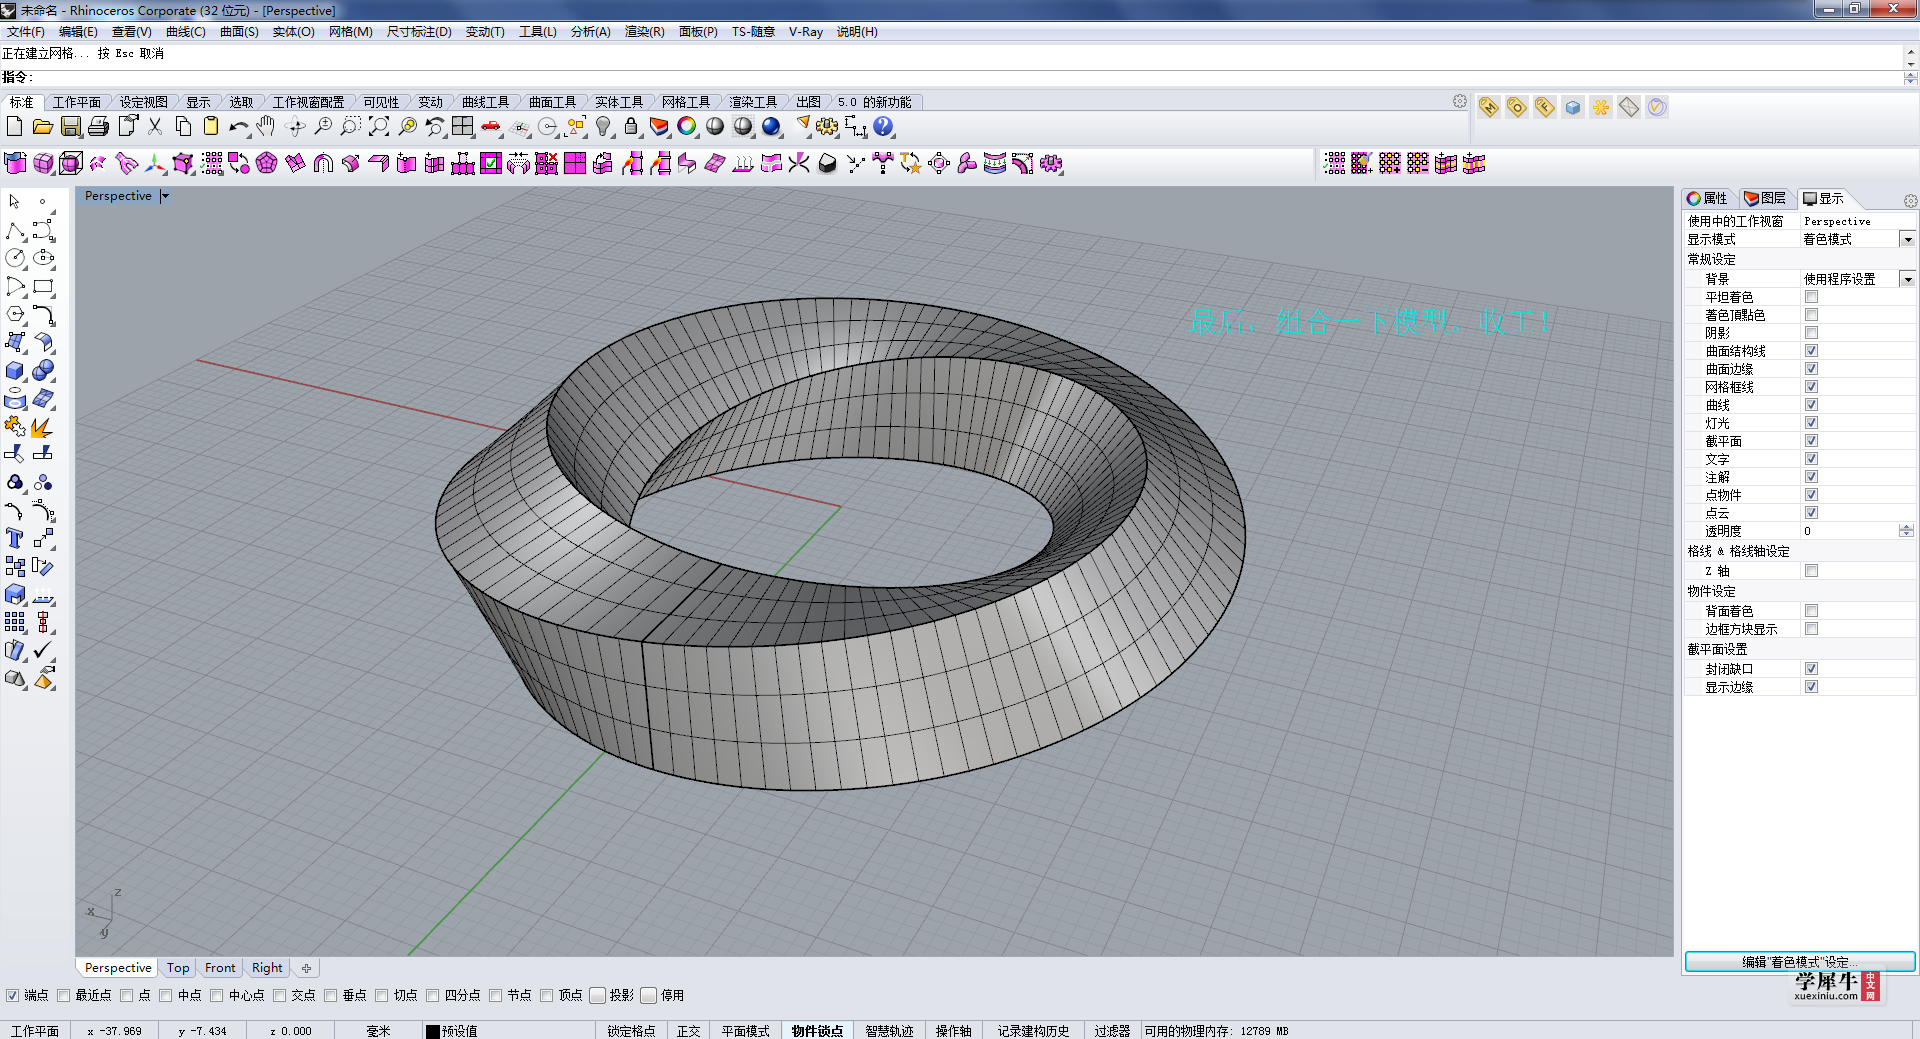The image size is (1920, 1039).
Task: Switch to the 网格工具 toolbar tab
Action: coord(686,102)
